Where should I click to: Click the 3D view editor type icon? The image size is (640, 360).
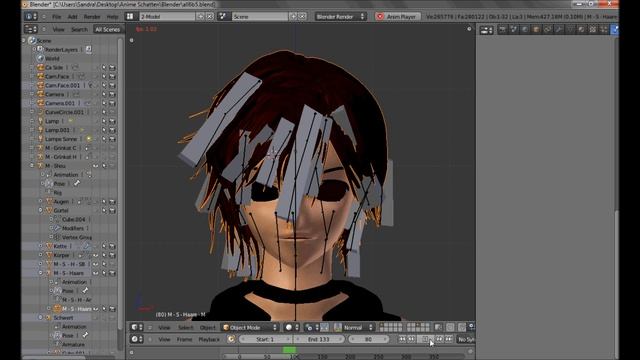(137, 327)
